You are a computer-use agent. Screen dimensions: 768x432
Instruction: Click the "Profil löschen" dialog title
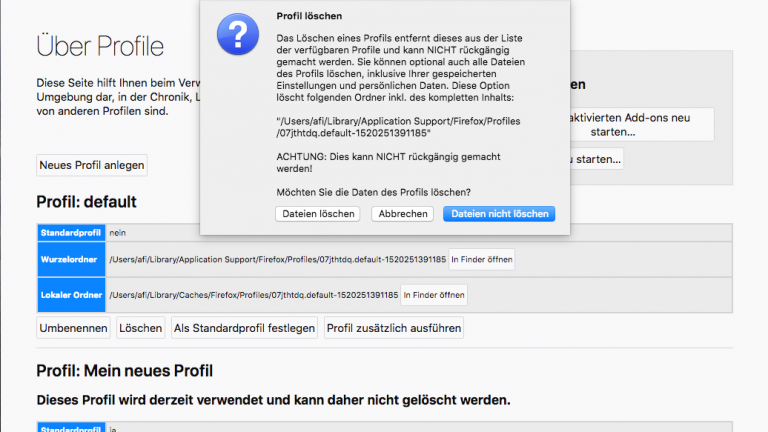click(x=309, y=17)
